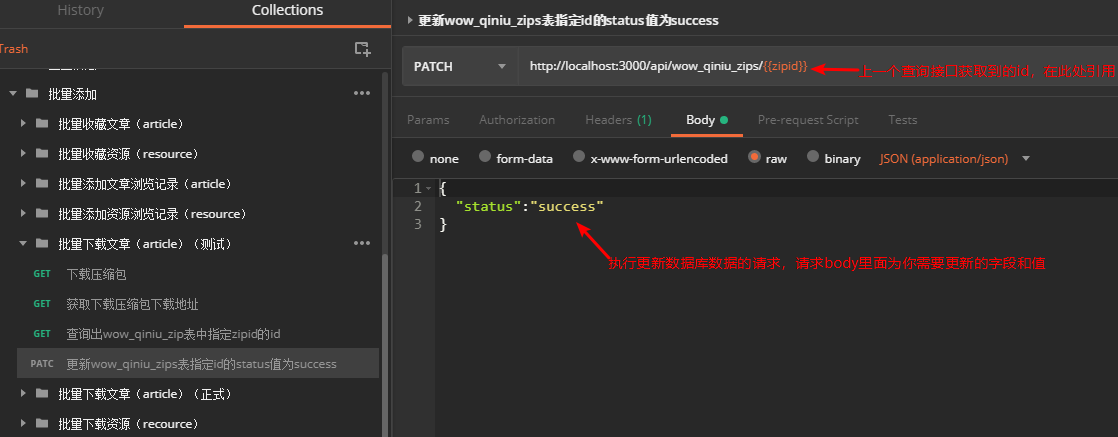Click line number 3 in body editor

[418, 224]
